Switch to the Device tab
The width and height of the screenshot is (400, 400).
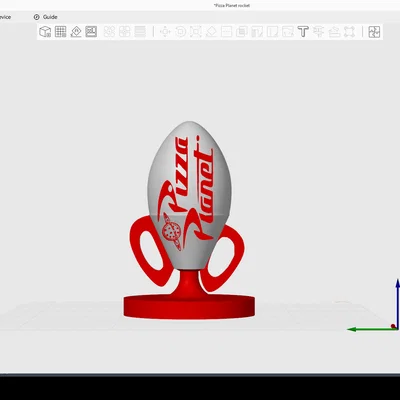pyautogui.click(x=5, y=17)
